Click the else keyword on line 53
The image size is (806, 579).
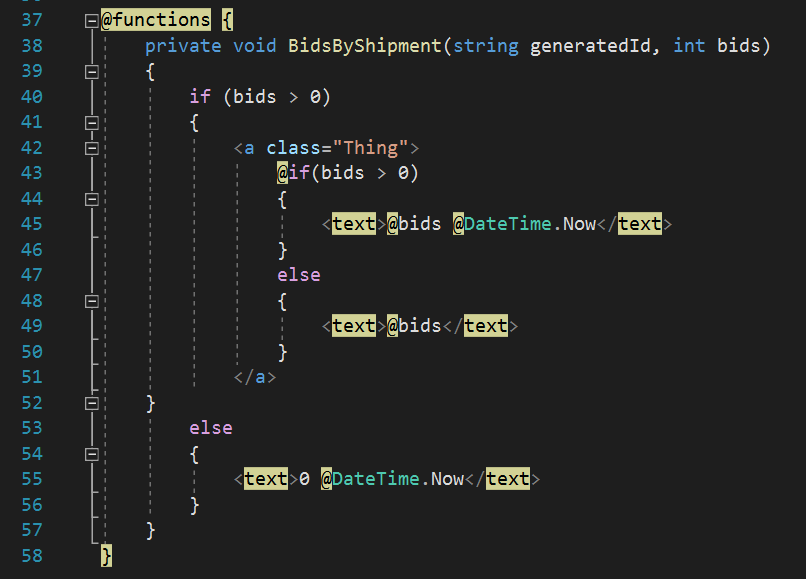[x=210, y=427]
